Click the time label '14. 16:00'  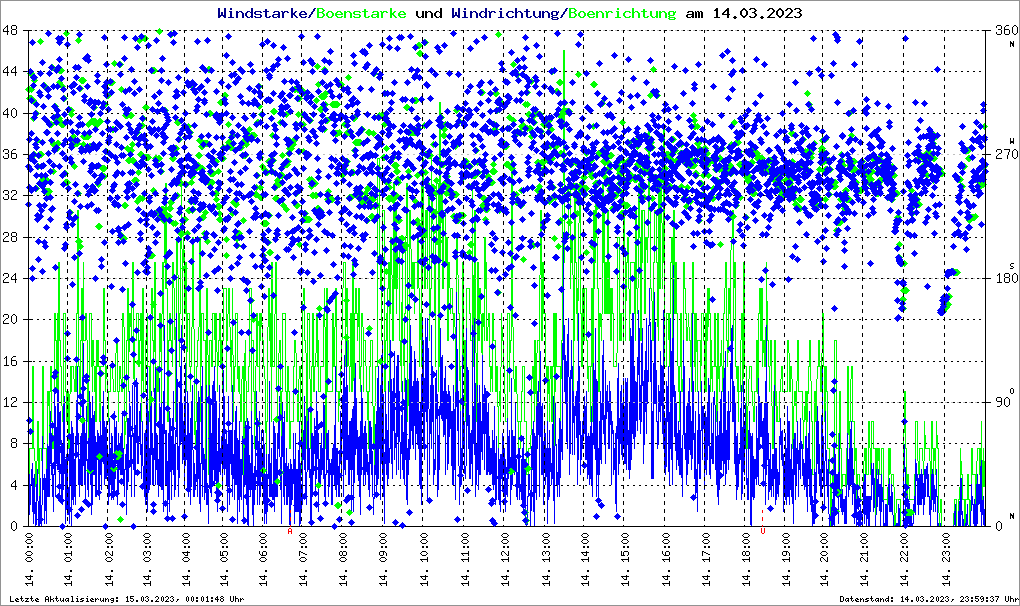[667, 559]
